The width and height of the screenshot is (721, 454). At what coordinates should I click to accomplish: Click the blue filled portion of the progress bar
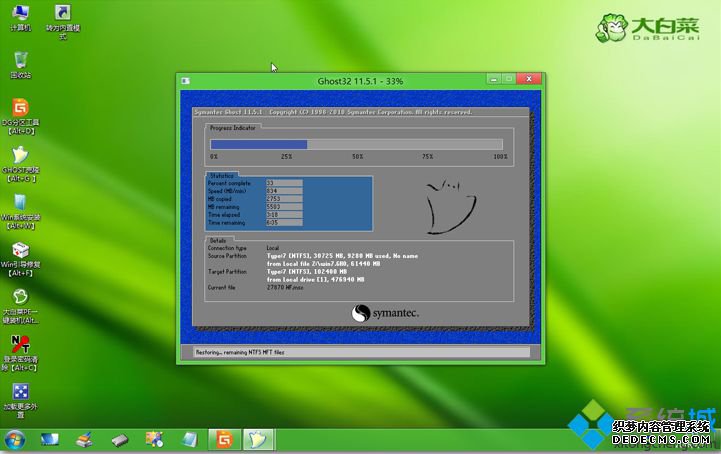[259, 144]
